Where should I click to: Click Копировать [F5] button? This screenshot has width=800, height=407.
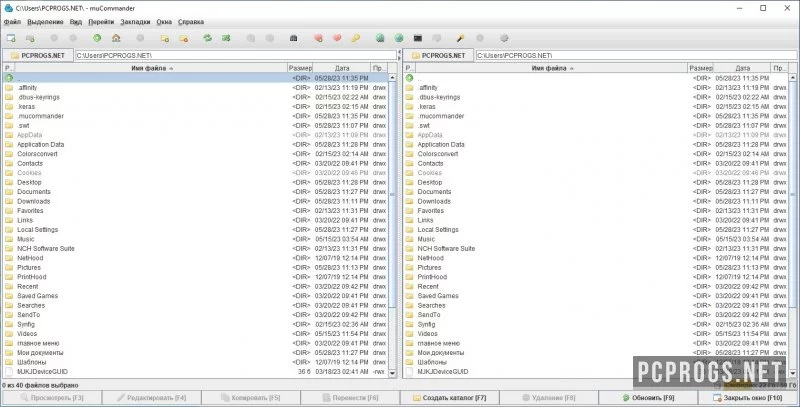point(251,397)
